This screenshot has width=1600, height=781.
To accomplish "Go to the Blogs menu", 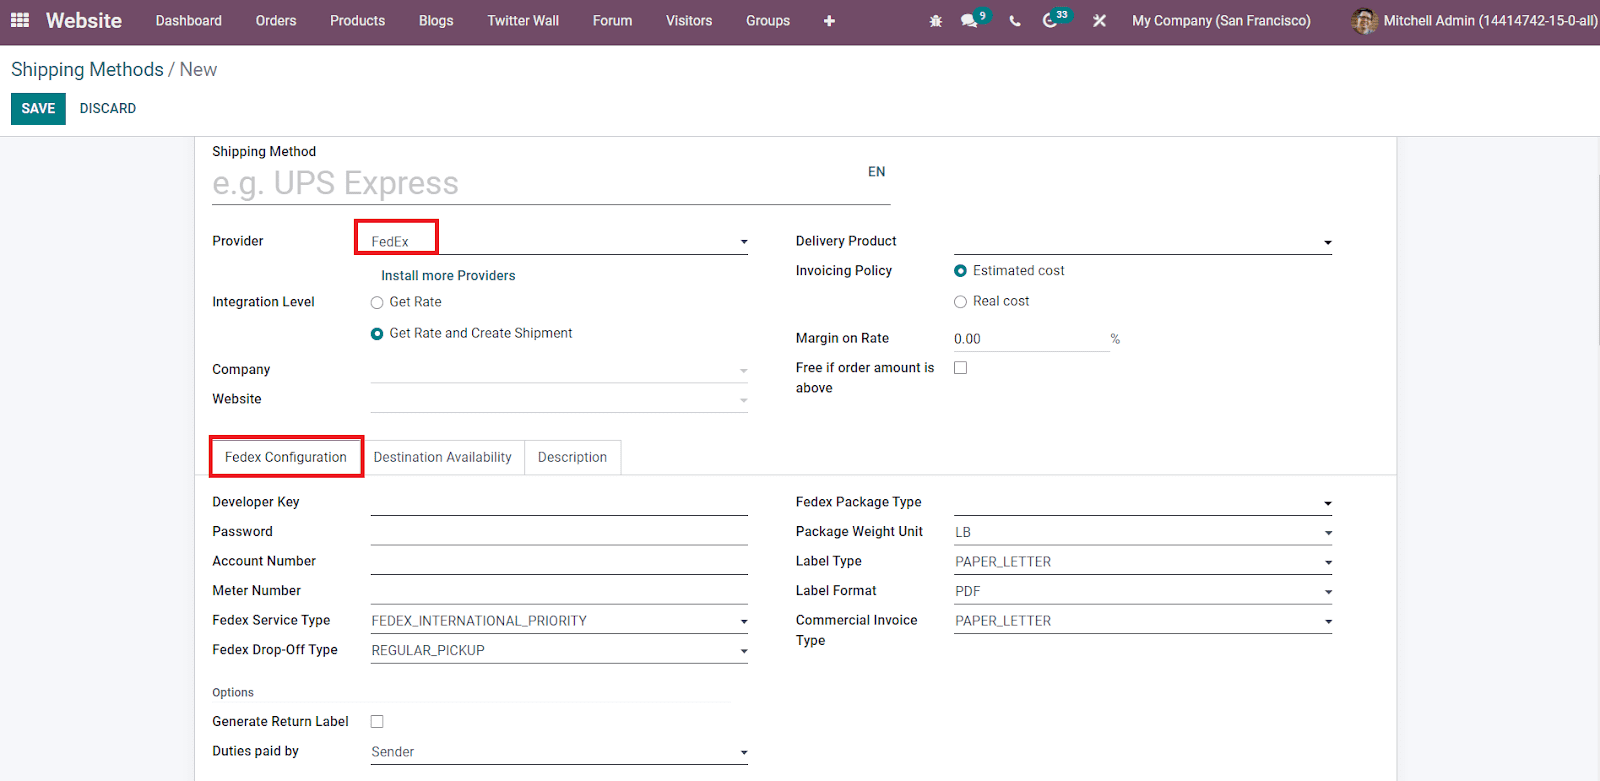I will pyautogui.click(x=436, y=21).
